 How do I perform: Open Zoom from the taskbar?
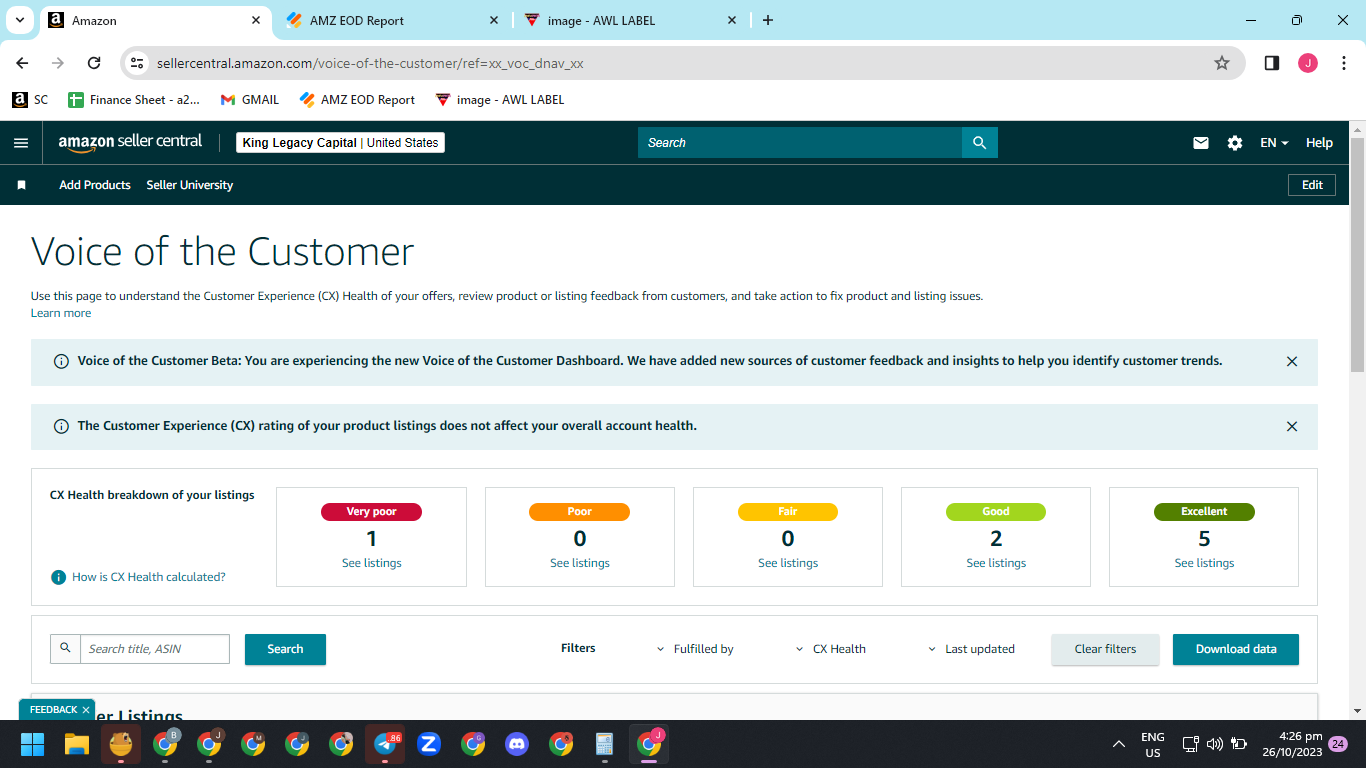pos(429,744)
